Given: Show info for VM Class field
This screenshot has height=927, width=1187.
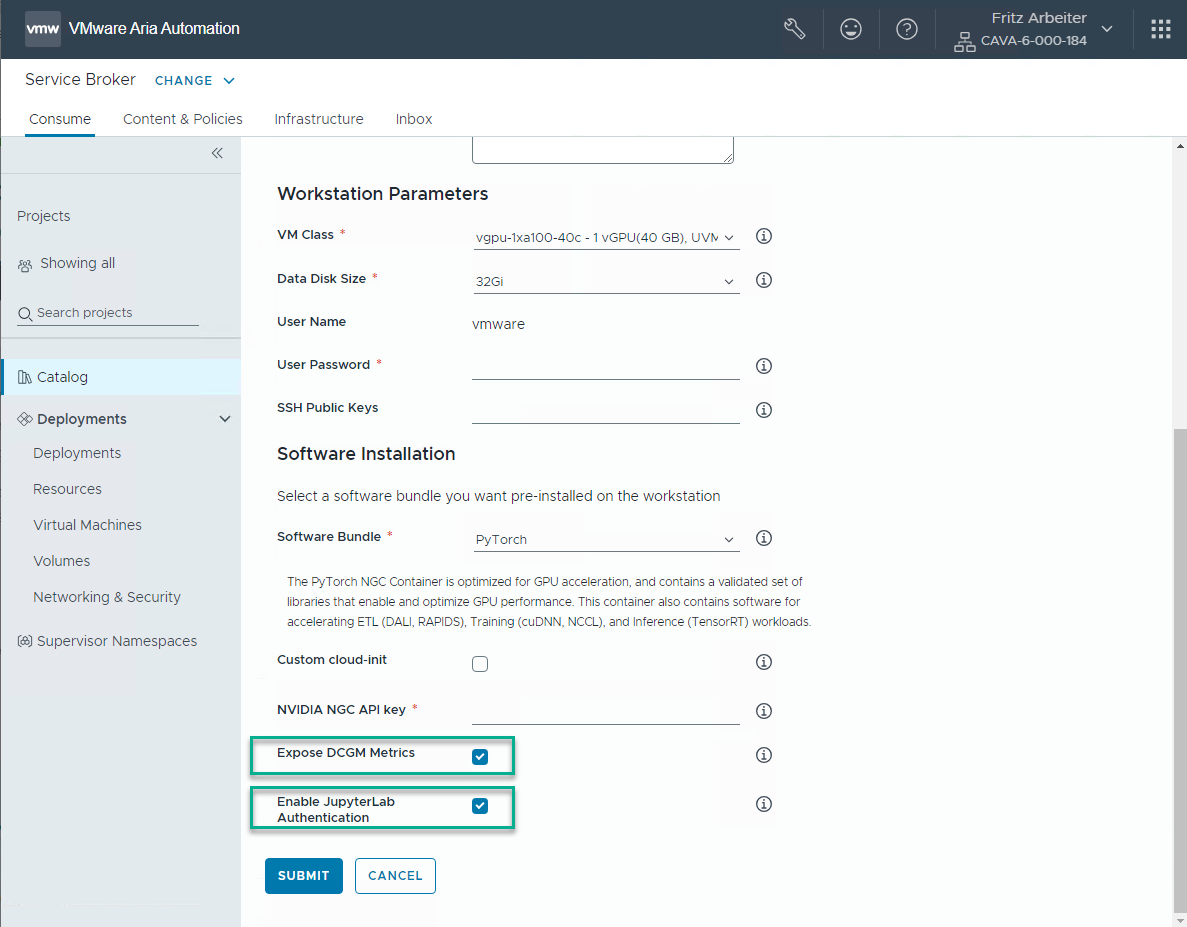Looking at the screenshot, I should point(764,236).
